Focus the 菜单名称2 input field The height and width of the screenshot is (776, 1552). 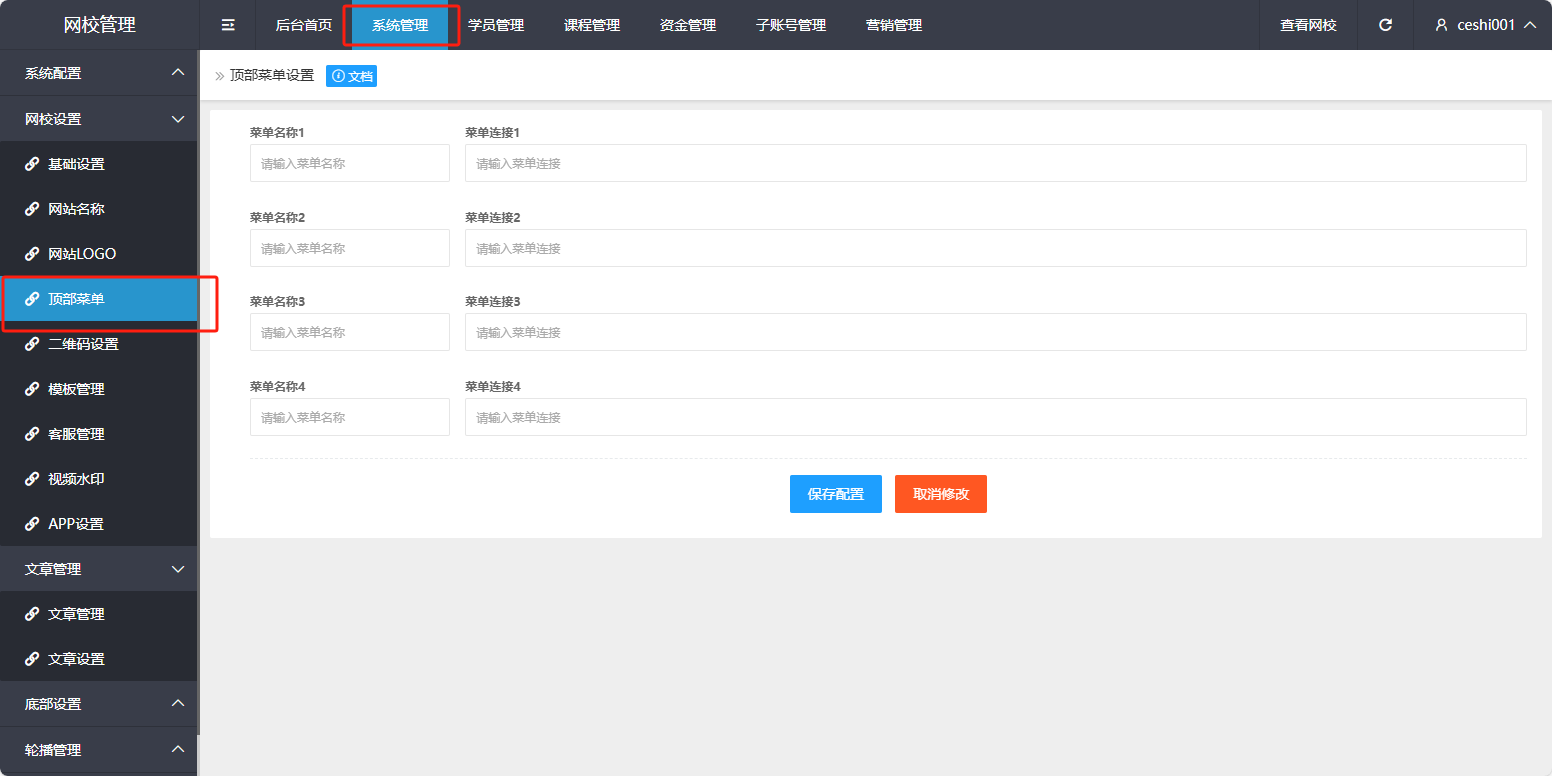350,248
